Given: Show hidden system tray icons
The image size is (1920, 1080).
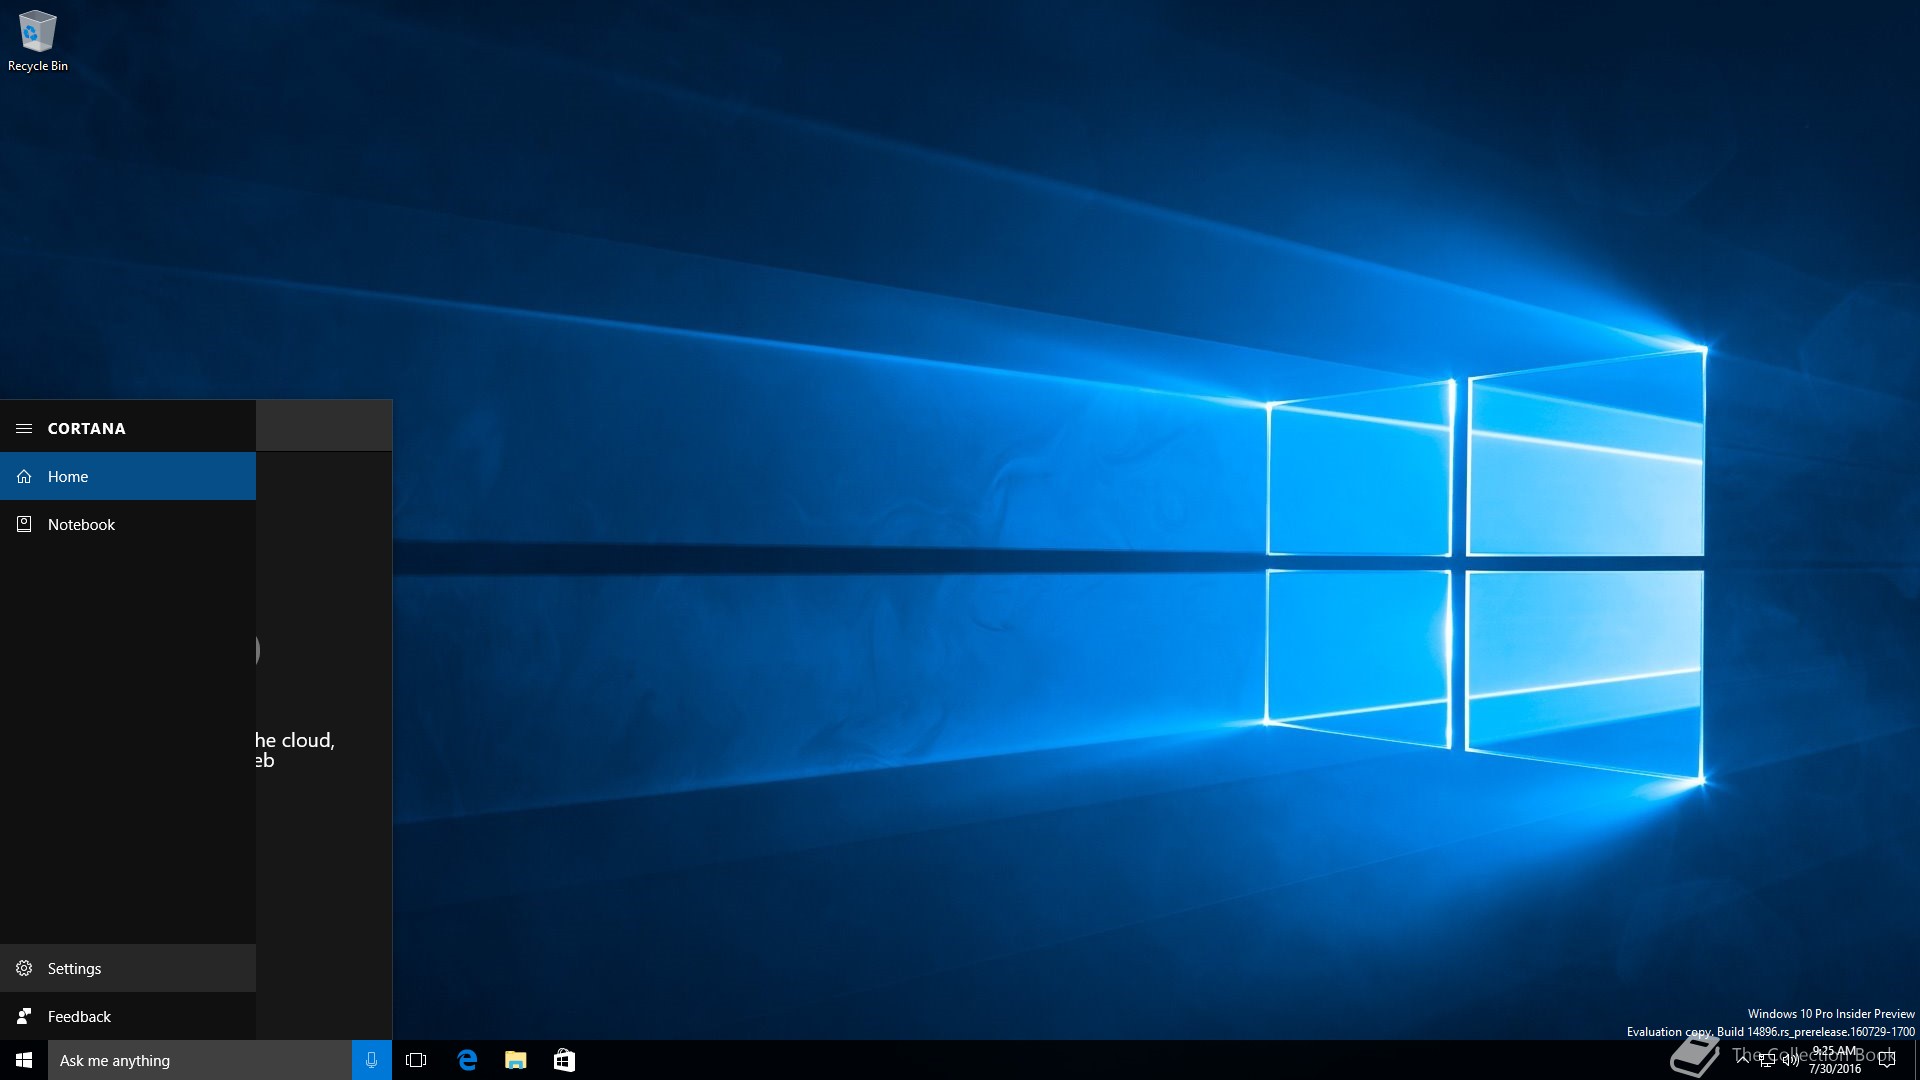Looking at the screenshot, I should pos(1743,1060).
